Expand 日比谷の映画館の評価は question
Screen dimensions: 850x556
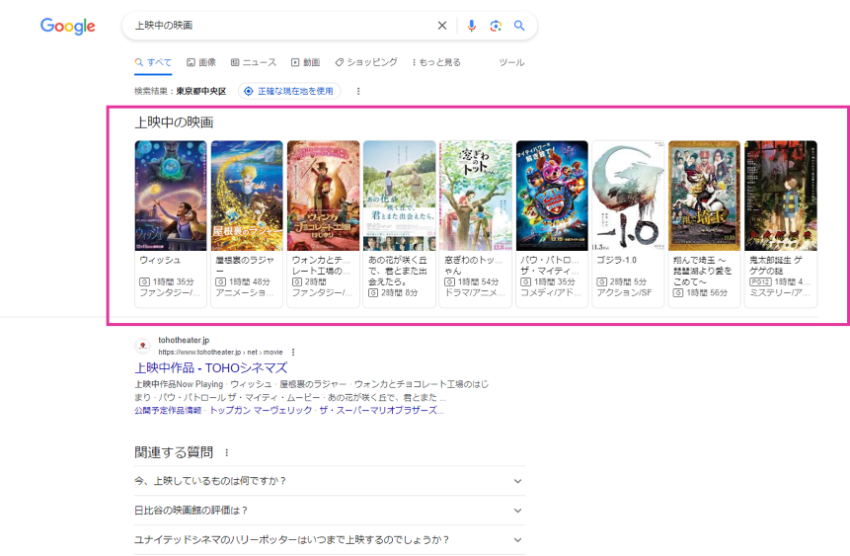[330, 510]
